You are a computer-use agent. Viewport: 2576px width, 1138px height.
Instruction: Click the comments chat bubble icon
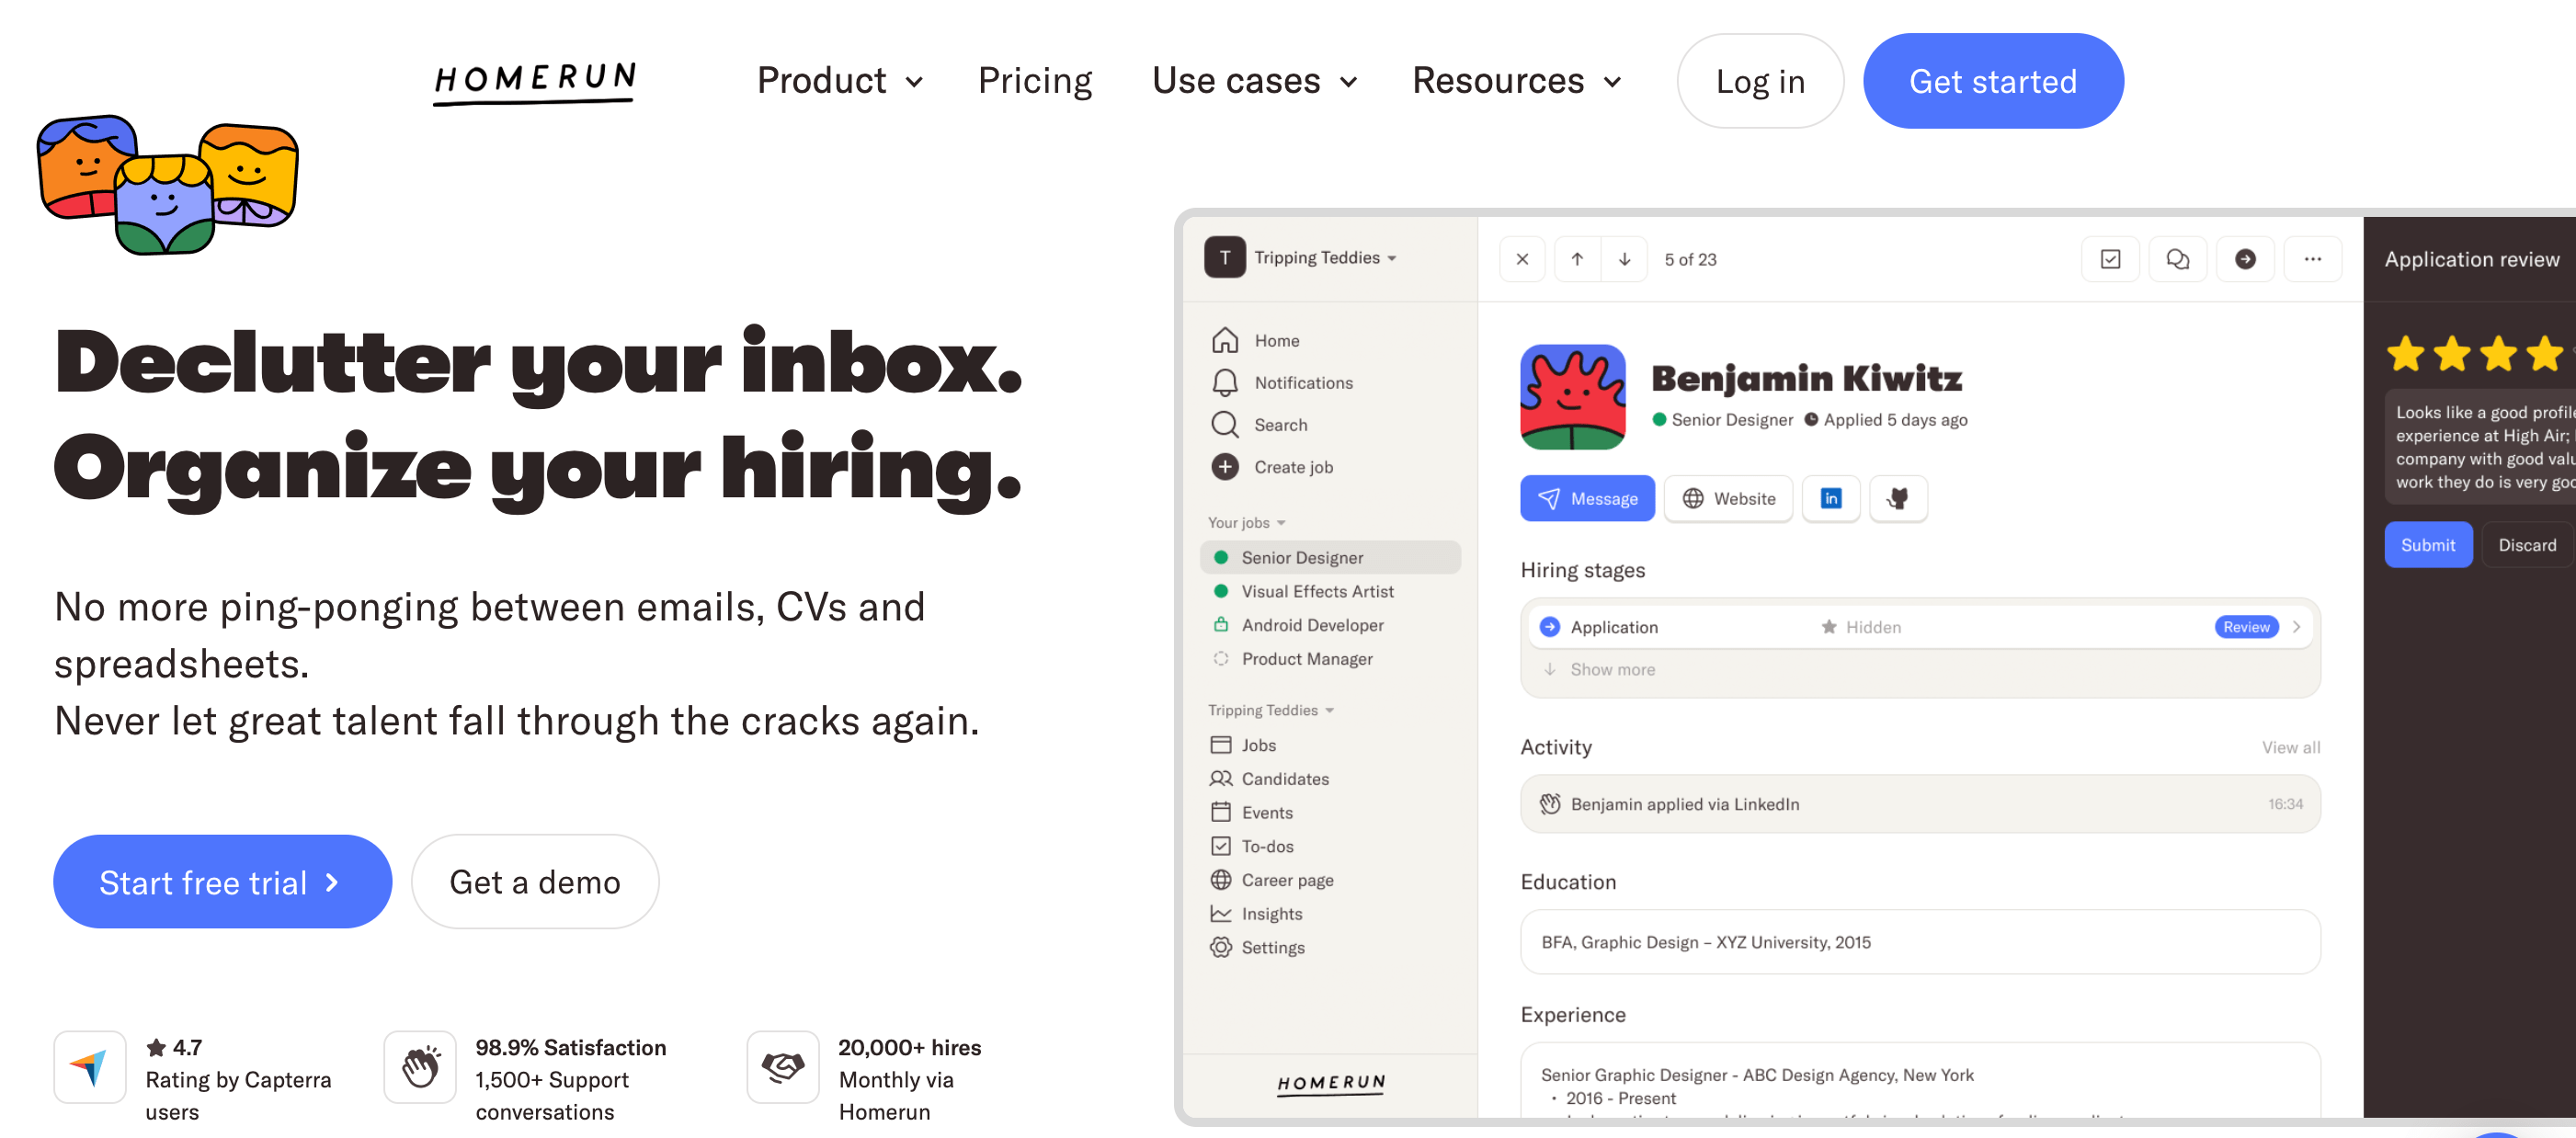[x=2177, y=259]
